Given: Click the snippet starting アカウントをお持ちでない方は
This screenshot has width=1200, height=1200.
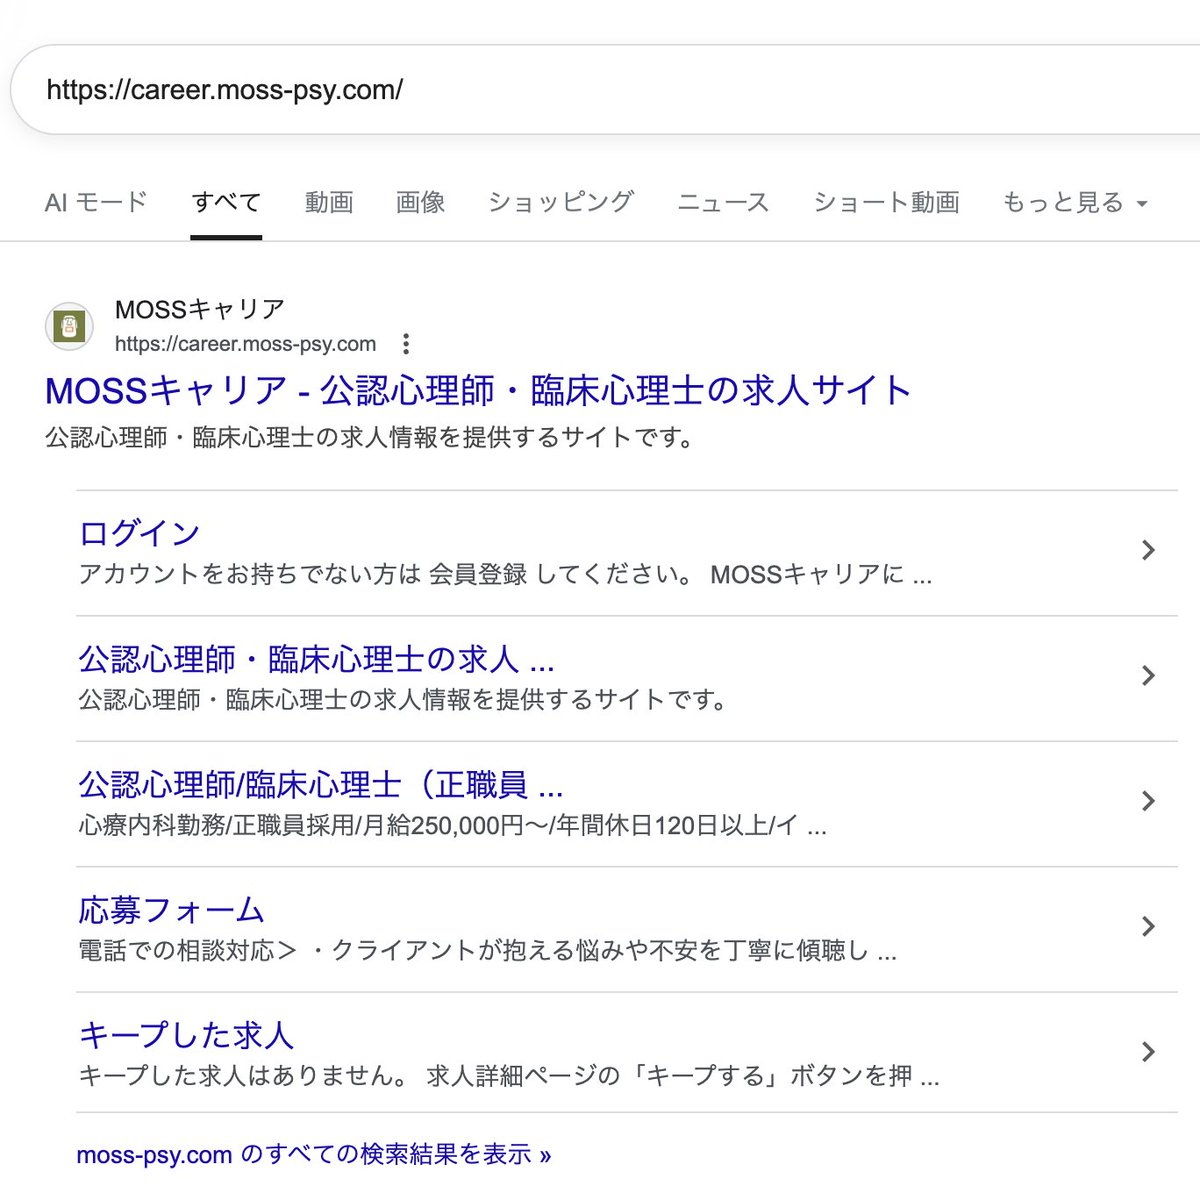Looking at the screenshot, I should point(505,574).
